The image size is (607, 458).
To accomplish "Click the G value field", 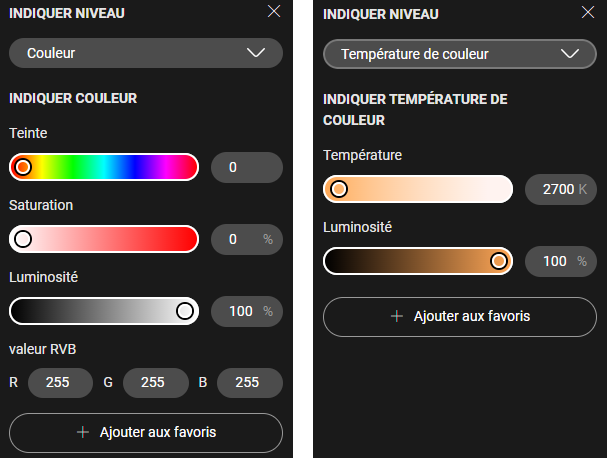I will click(x=156, y=382).
